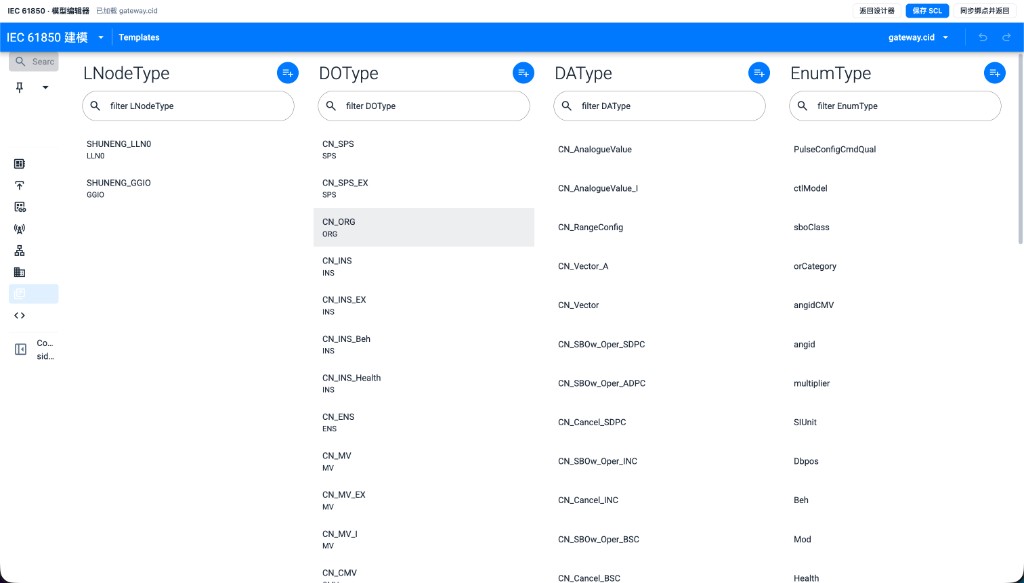
Task: Open the Substation building sidebar icon
Action: [x=20, y=272]
